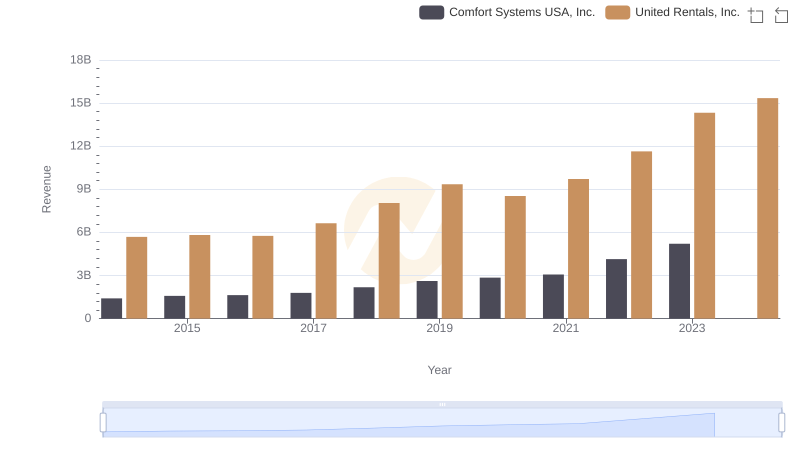The width and height of the screenshot is (800, 461).
Task: Click the 12B y-axis label
Action: (x=81, y=146)
